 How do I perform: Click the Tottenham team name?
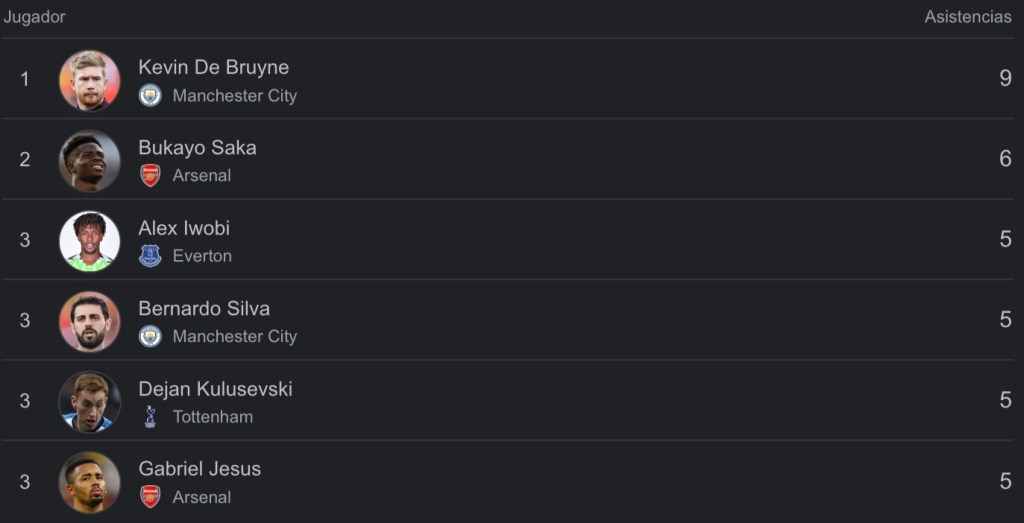pyautogui.click(x=212, y=417)
